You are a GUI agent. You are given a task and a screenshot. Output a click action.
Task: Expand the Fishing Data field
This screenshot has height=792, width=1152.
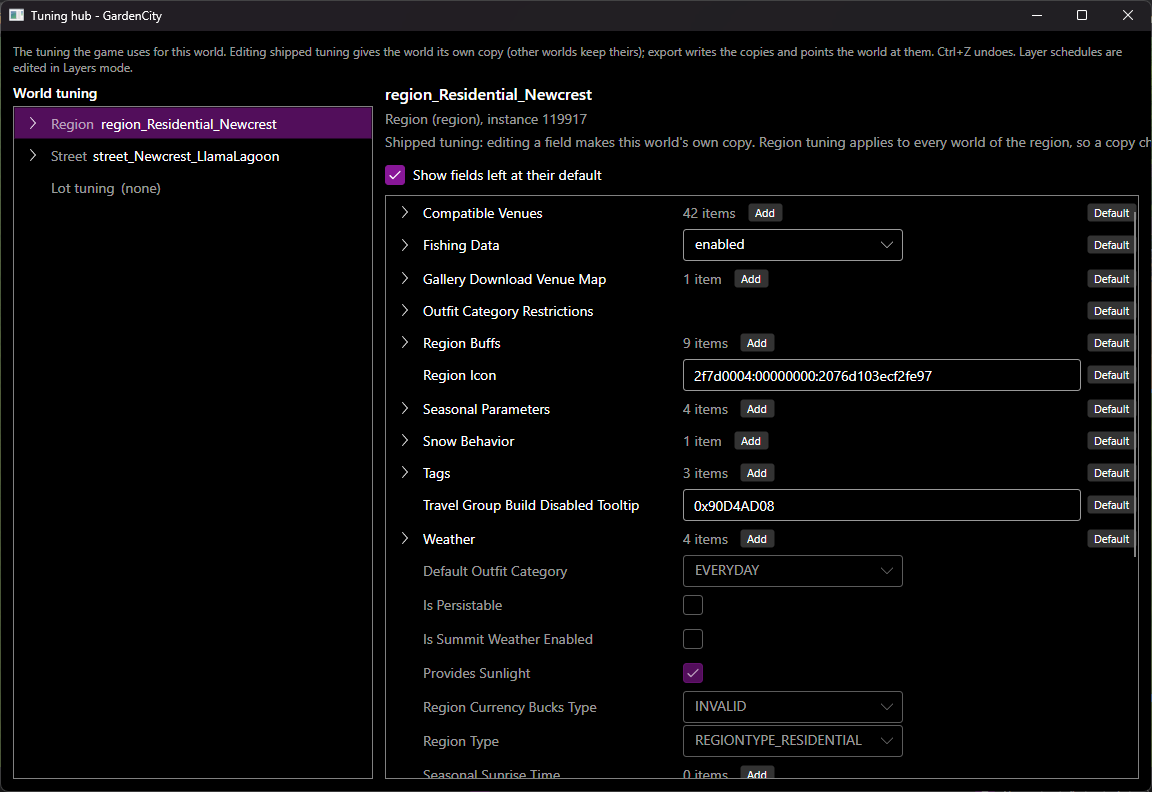point(405,245)
